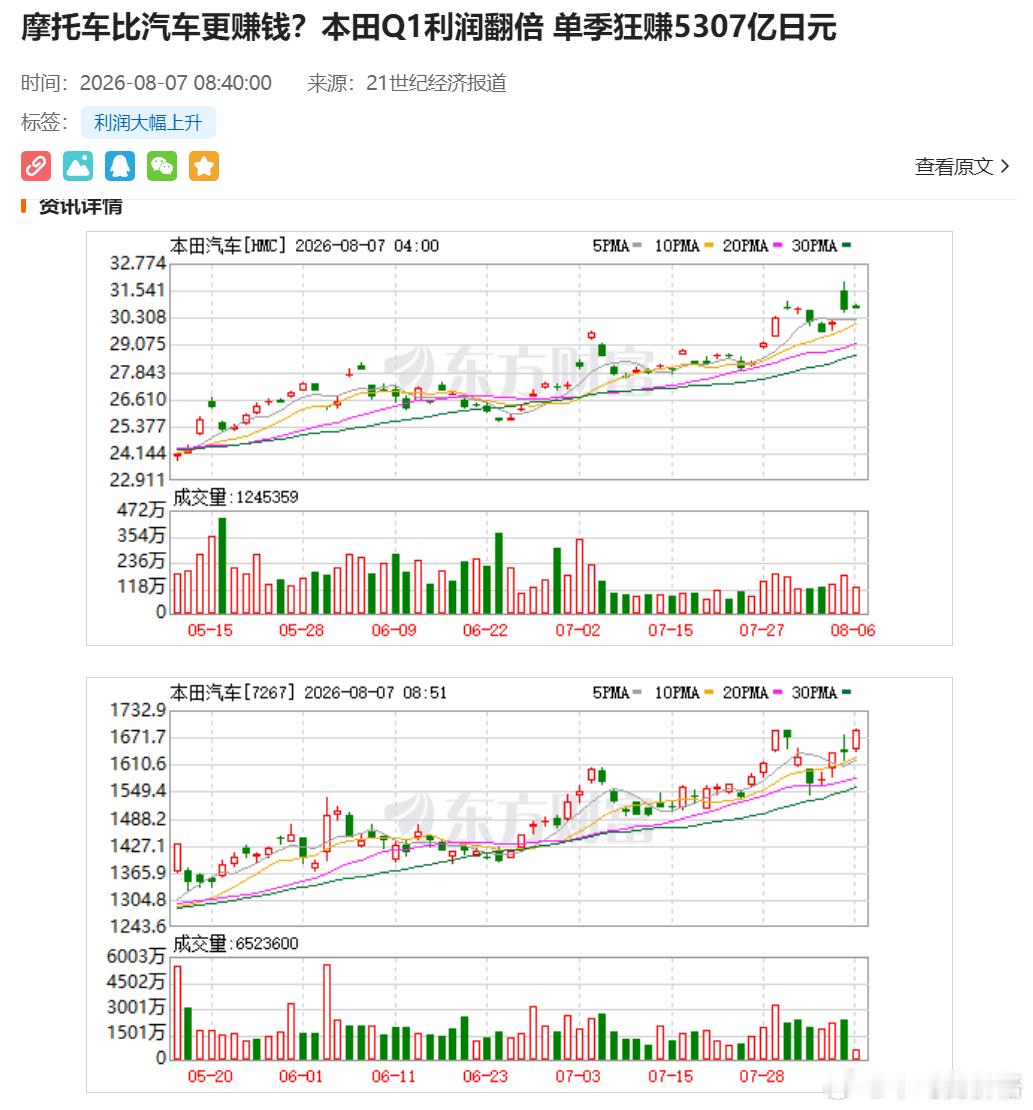Click 5PMA legend in HMC chart
Image resolution: width=1033 pixels, height=1110 pixels.
tap(617, 246)
